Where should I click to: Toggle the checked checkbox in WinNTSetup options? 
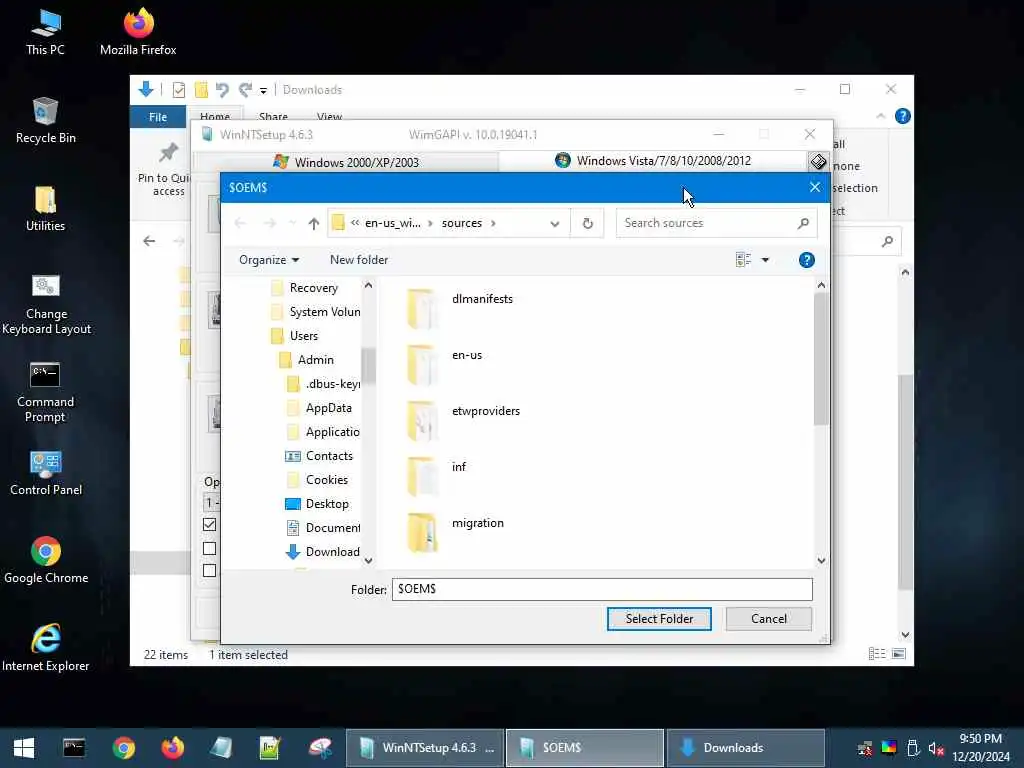click(x=210, y=524)
